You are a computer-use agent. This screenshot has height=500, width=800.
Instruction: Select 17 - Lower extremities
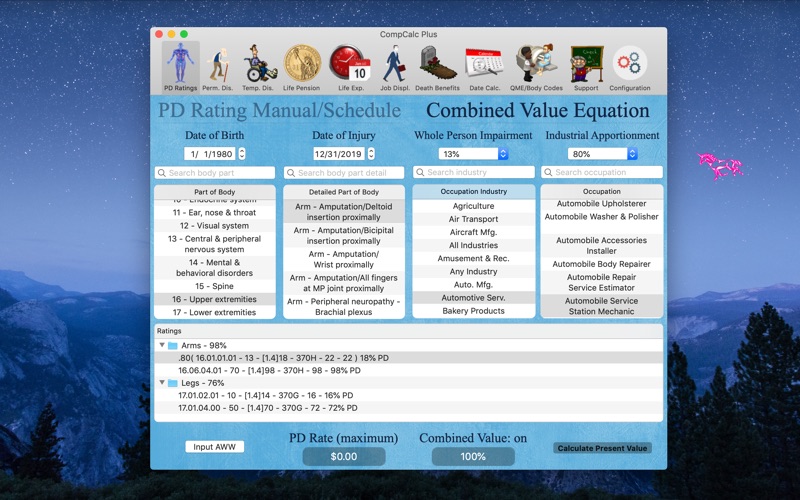coord(214,312)
